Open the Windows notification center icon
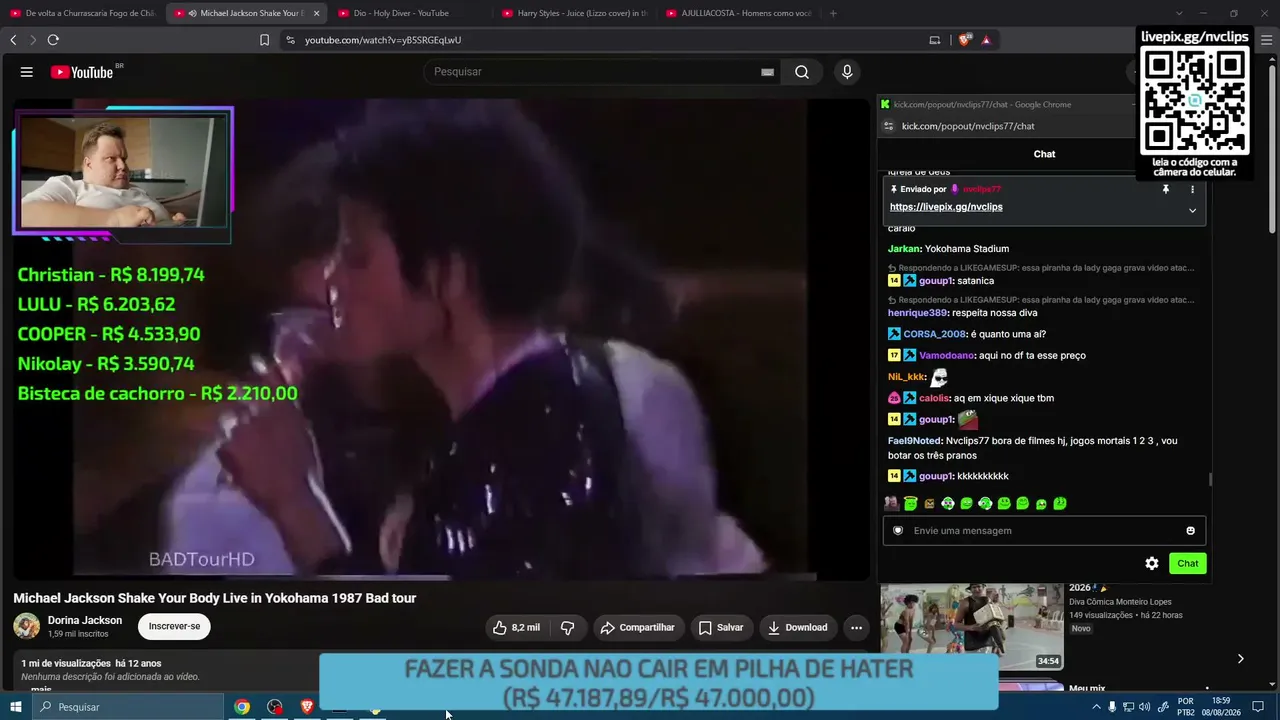Screen dimensions: 1280x720 pyautogui.click(x=1258, y=707)
